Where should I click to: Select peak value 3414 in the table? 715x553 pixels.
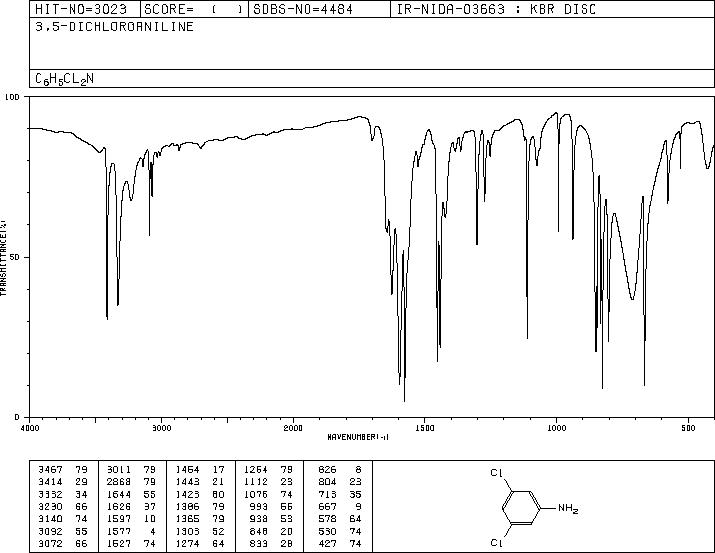50,481
